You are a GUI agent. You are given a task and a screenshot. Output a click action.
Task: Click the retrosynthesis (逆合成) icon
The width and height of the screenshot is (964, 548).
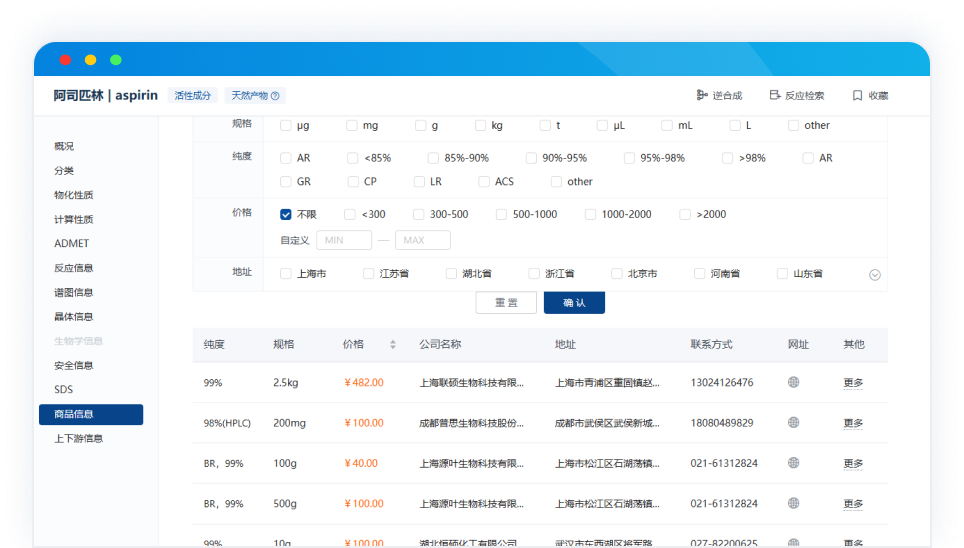[702, 96]
